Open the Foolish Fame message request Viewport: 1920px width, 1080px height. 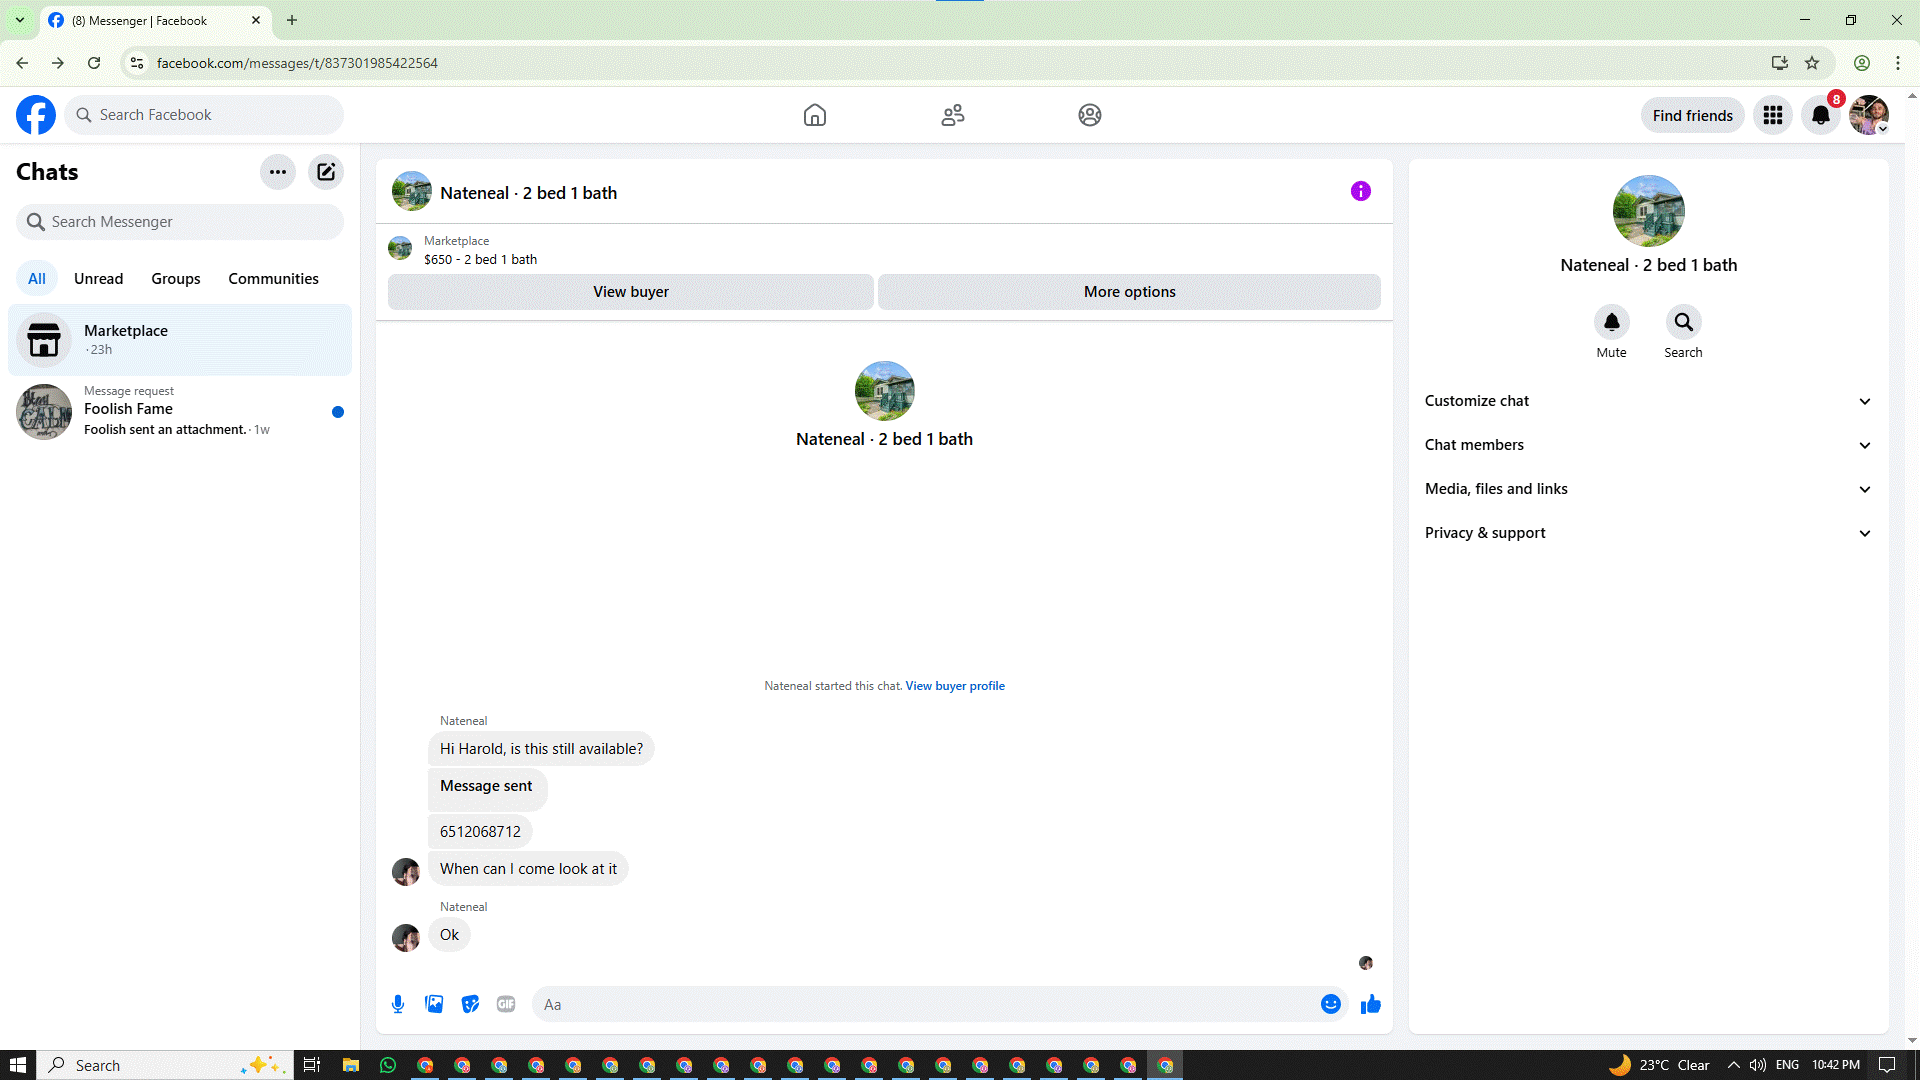[180, 411]
